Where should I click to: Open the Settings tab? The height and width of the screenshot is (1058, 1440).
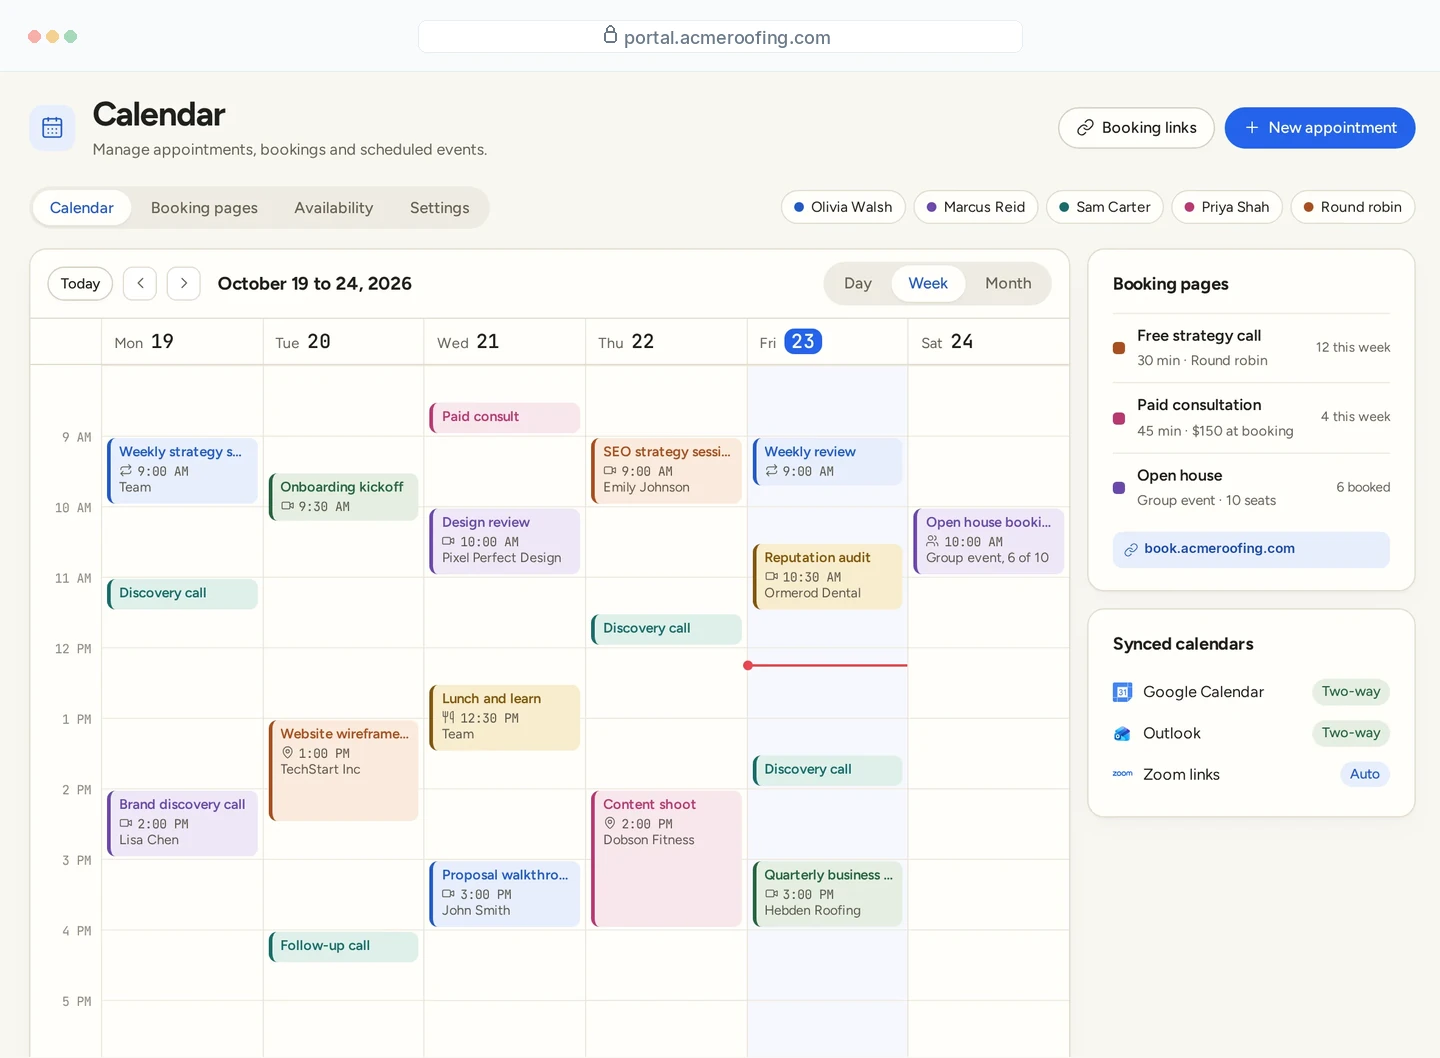tap(440, 208)
